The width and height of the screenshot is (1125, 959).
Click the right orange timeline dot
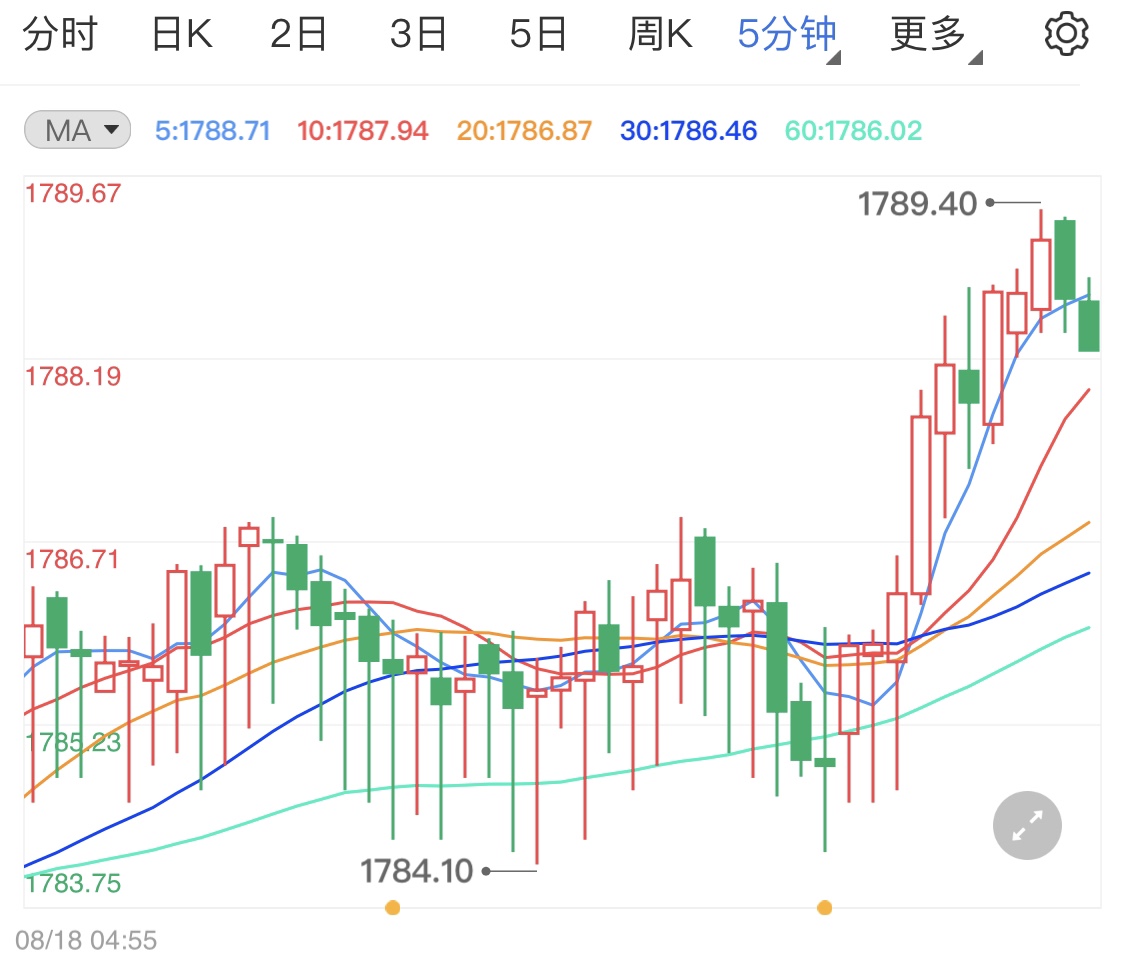coord(825,908)
